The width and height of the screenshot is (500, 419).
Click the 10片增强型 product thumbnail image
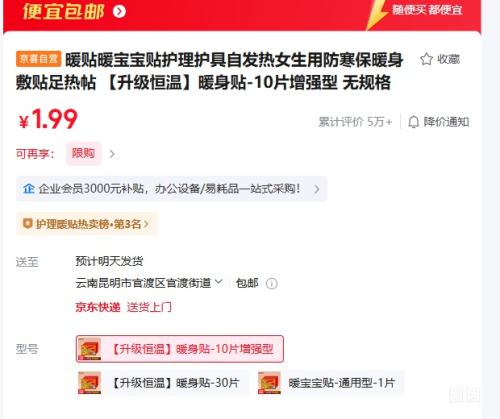coord(89,349)
